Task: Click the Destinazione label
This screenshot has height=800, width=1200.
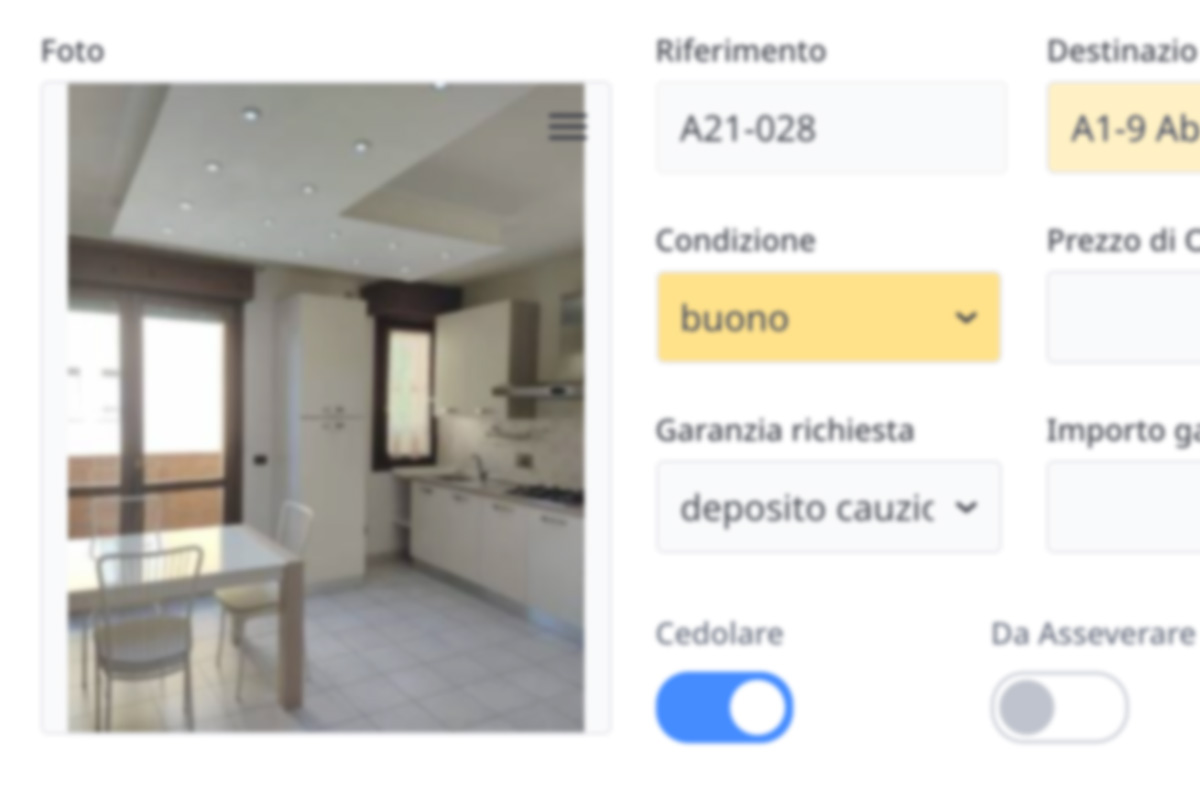Action: click(x=1123, y=51)
